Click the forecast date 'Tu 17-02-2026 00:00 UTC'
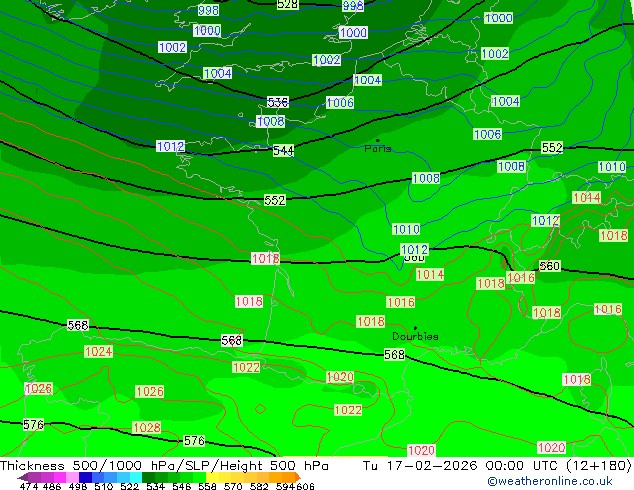The width and height of the screenshot is (634, 490). tap(463, 466)
